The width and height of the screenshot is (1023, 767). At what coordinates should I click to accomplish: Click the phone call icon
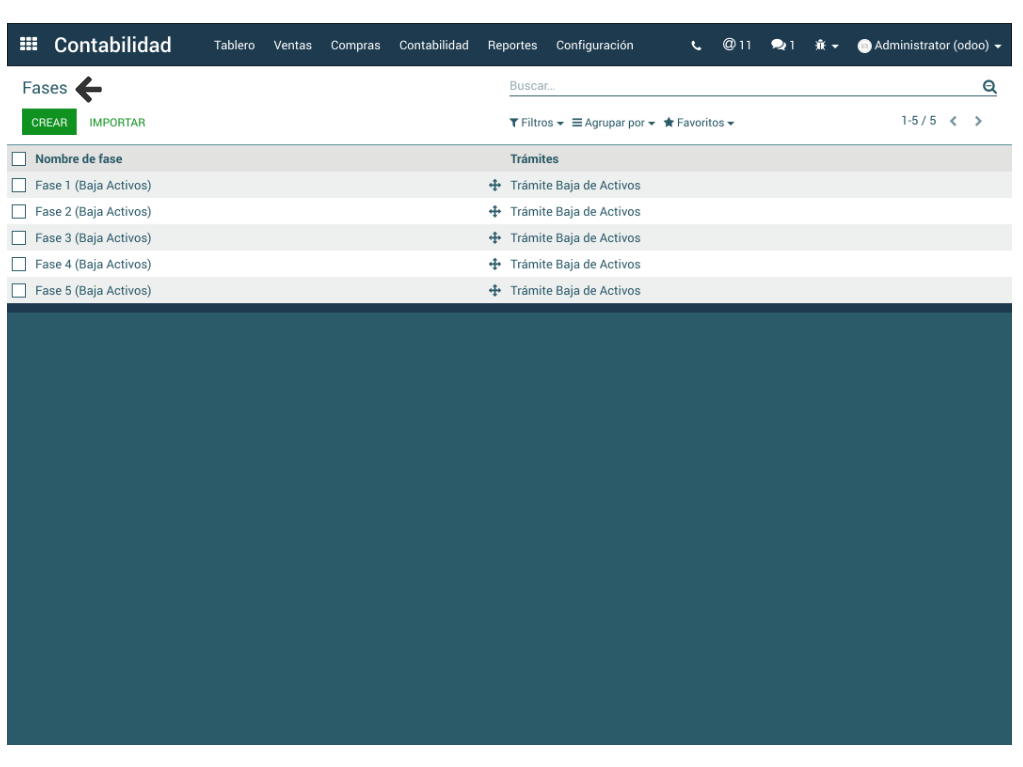696,46
